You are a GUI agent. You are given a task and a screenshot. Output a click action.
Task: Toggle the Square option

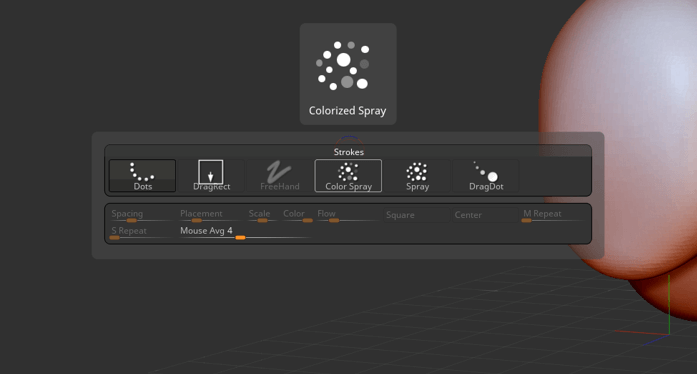coord(417,215)
